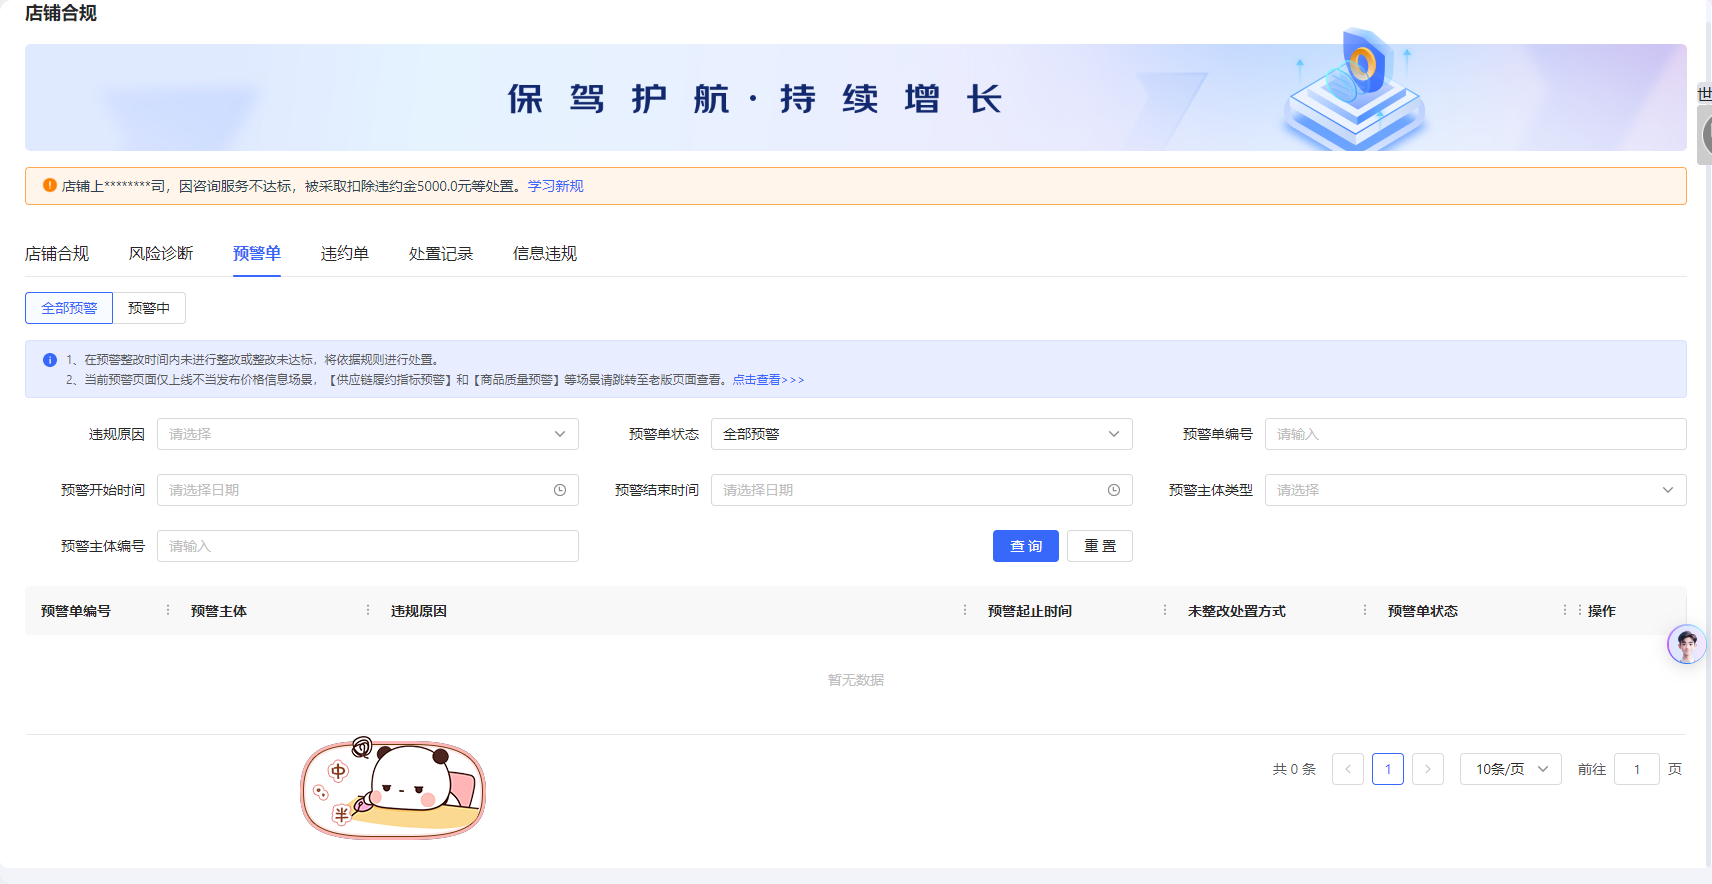Viewport: 1712px width, 884px height.
Task: Click the panda sticker image
Action: (x=393, y=789)
